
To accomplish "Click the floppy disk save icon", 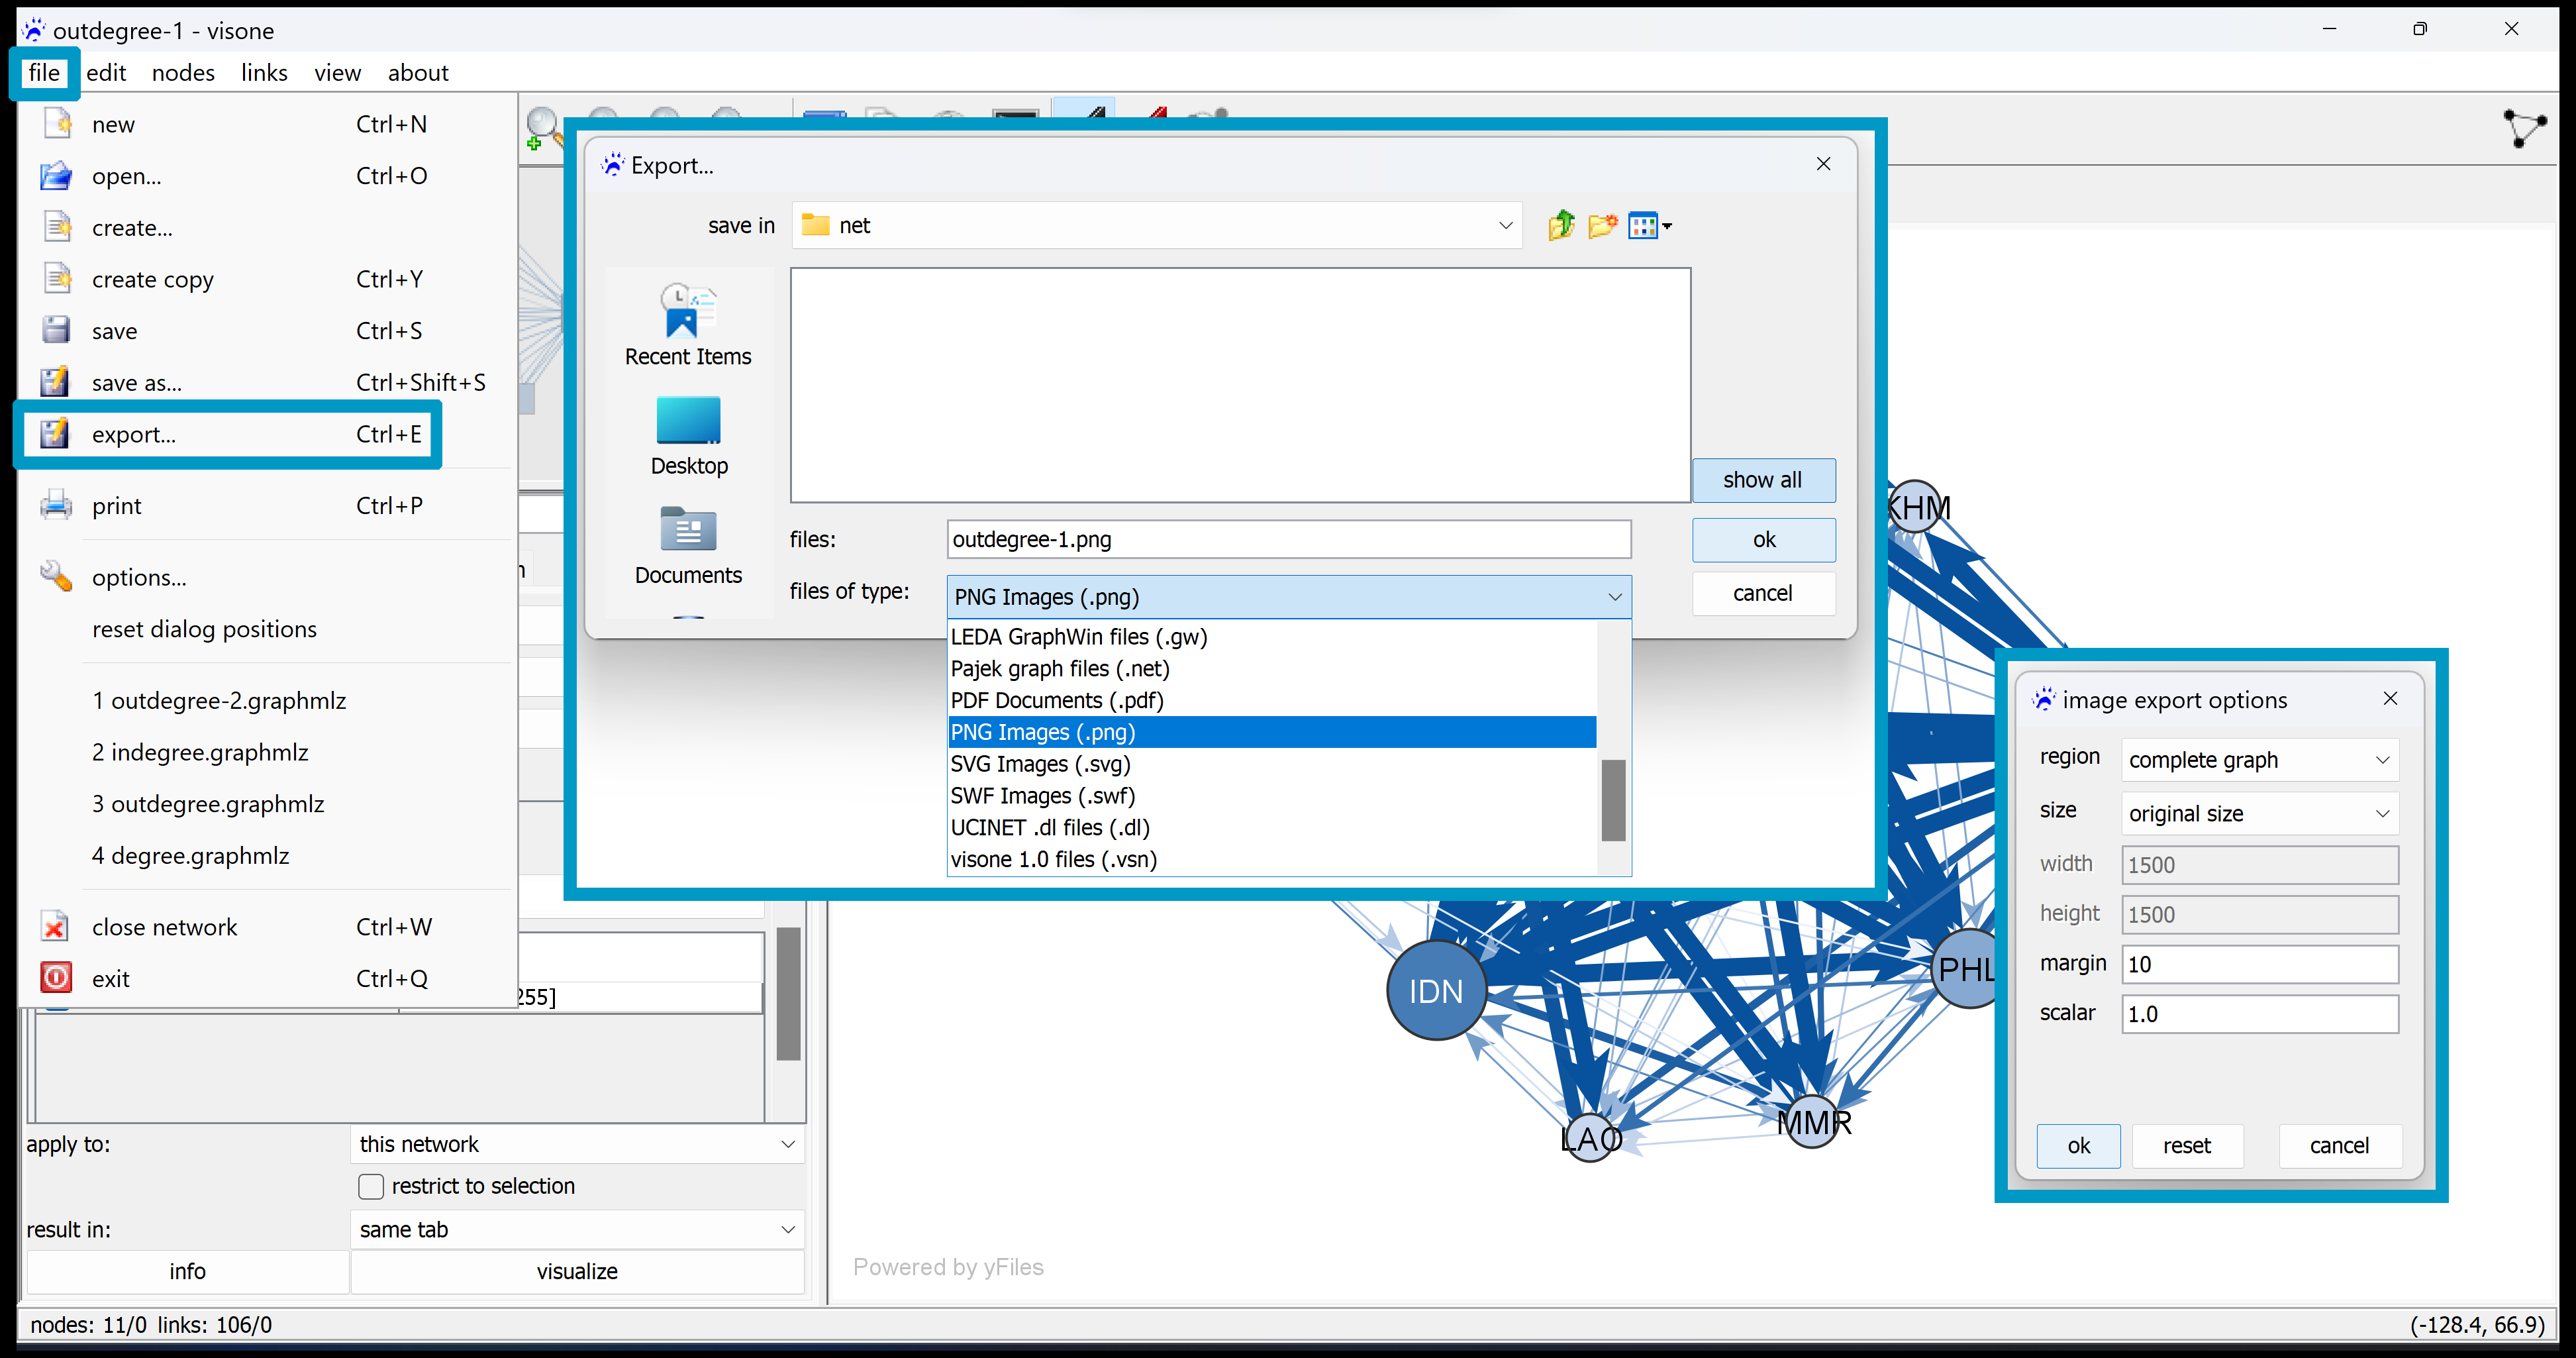I will point(56,331).
